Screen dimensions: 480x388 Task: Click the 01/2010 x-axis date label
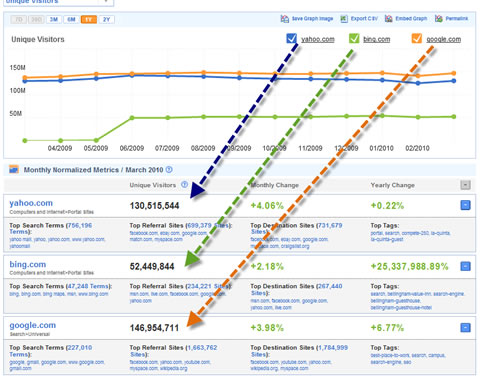(381, 148)
